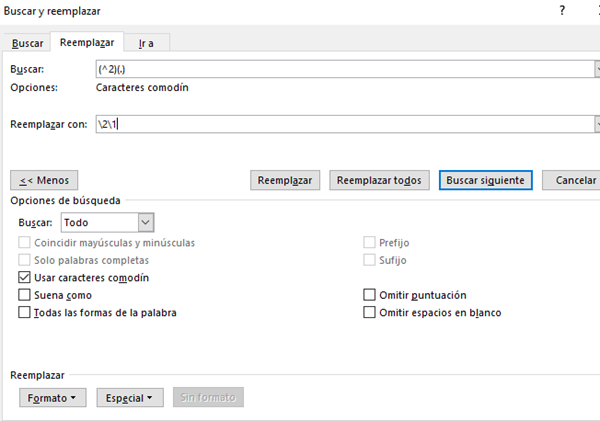Expand the Especial dropdown menu
The height and width of the screenshot is (421, 600).
coord(130,398)
